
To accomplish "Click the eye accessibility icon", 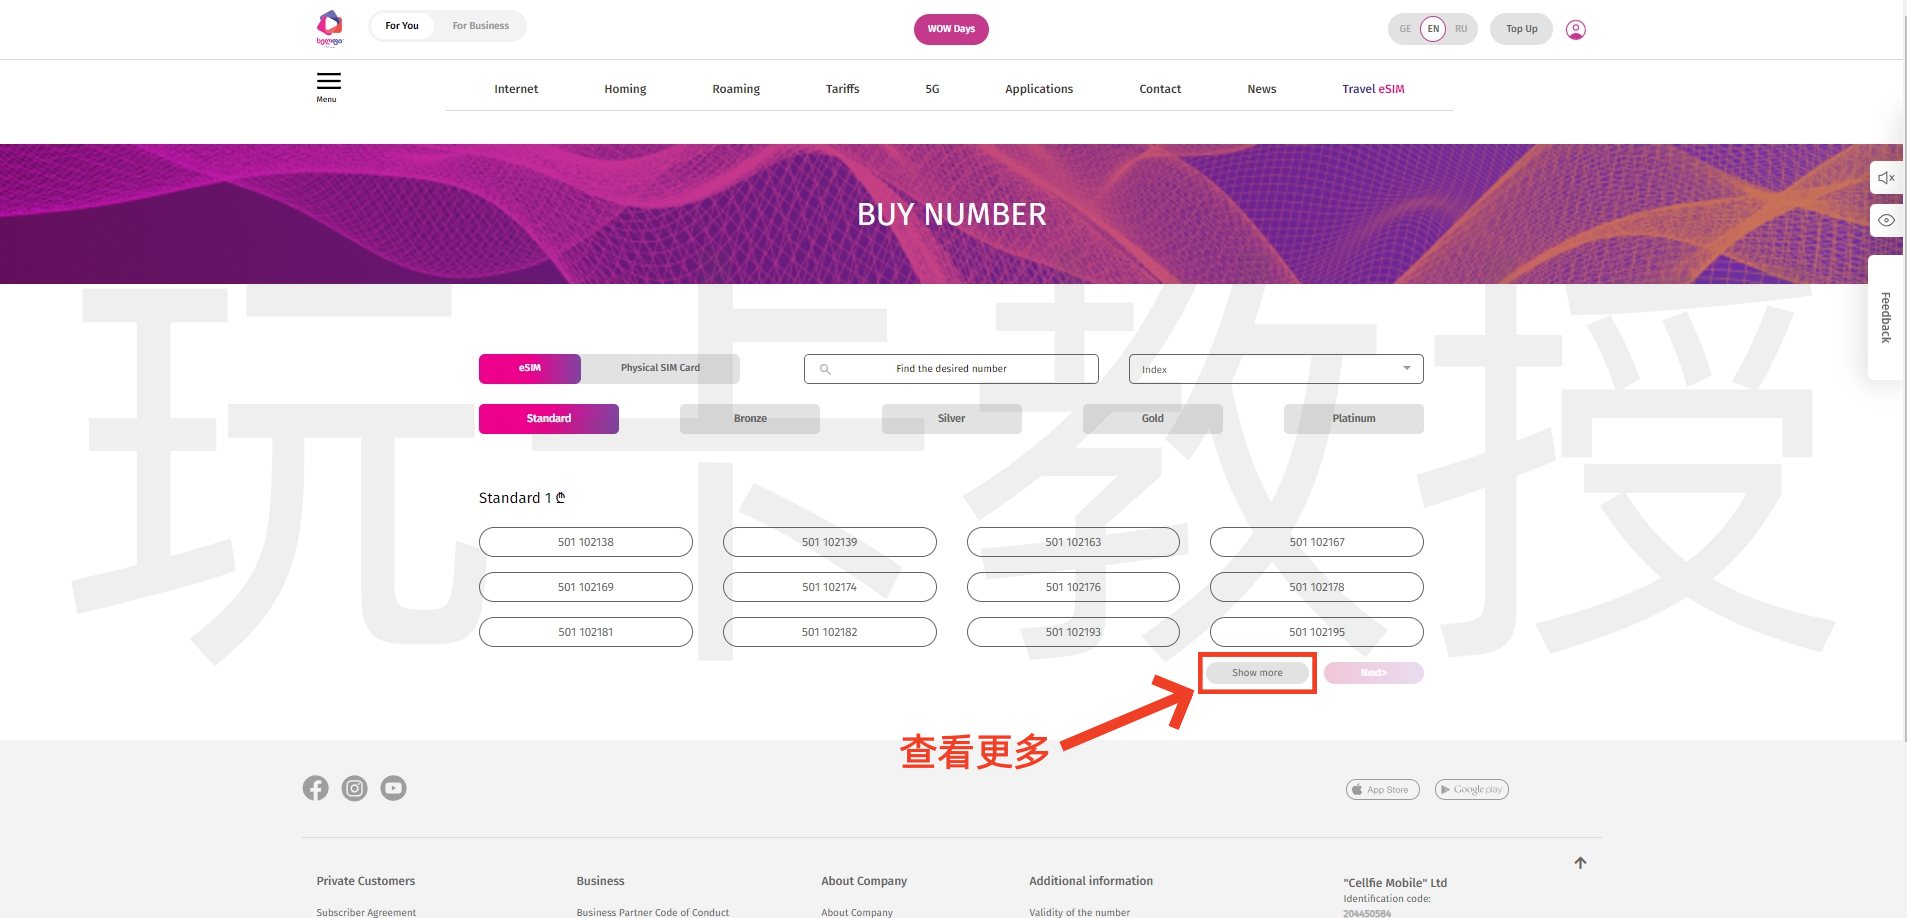I will [x=1885, y=220].
